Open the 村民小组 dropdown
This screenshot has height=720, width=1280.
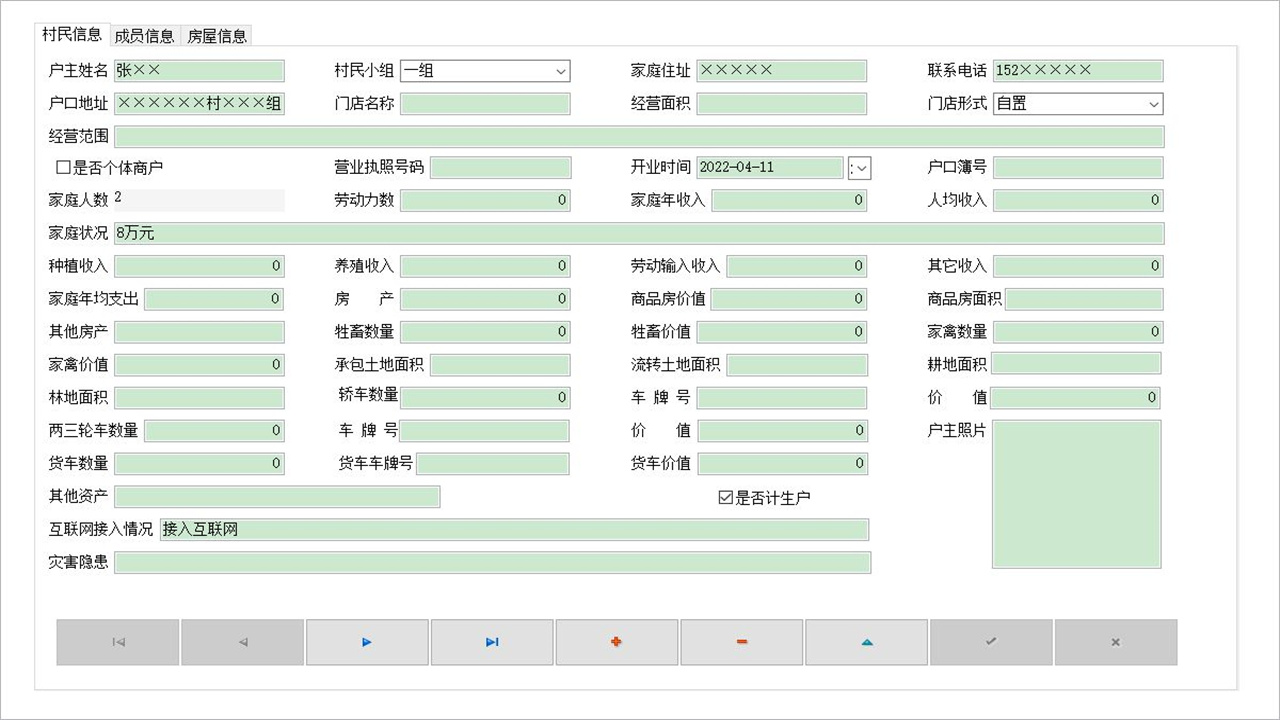pyautogui.click(x=561, y=71)
